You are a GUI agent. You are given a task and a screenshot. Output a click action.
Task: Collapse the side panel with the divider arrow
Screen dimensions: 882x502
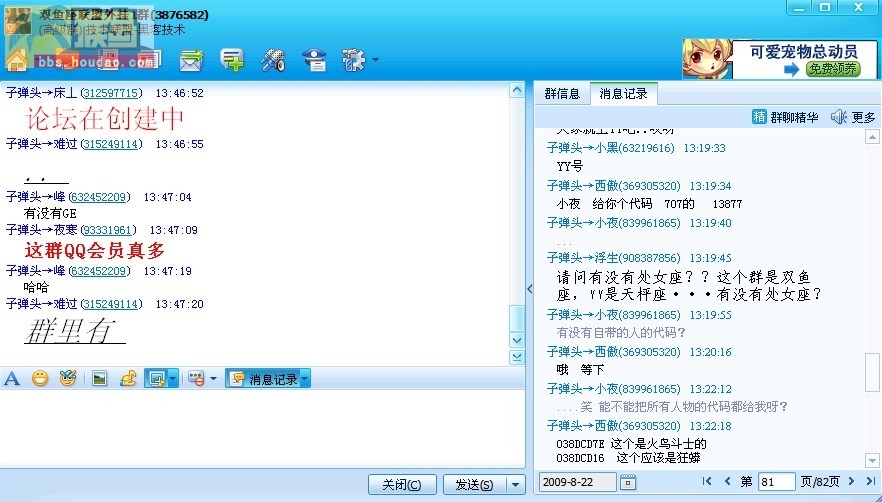point(529,289)
